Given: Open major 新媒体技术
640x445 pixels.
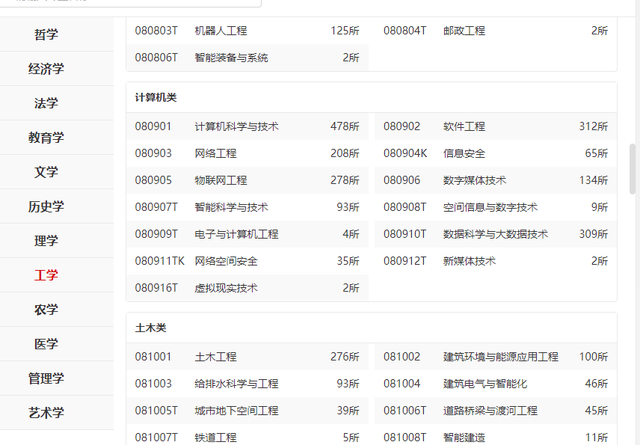Looking at the screenshot, I should click(x=469, y=261).
